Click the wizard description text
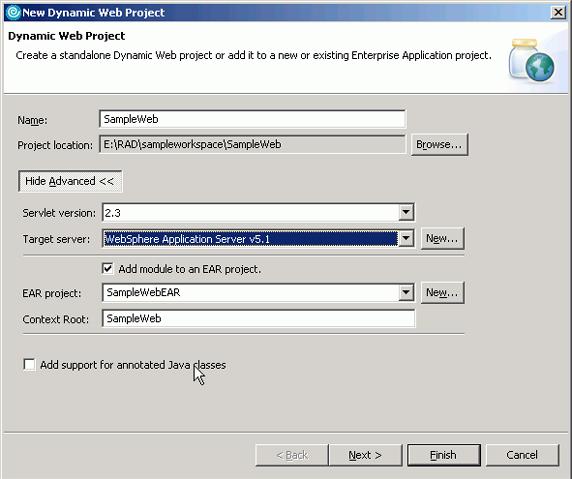The height and width of the screenshot is (479, 572). (x=254, y=55)
